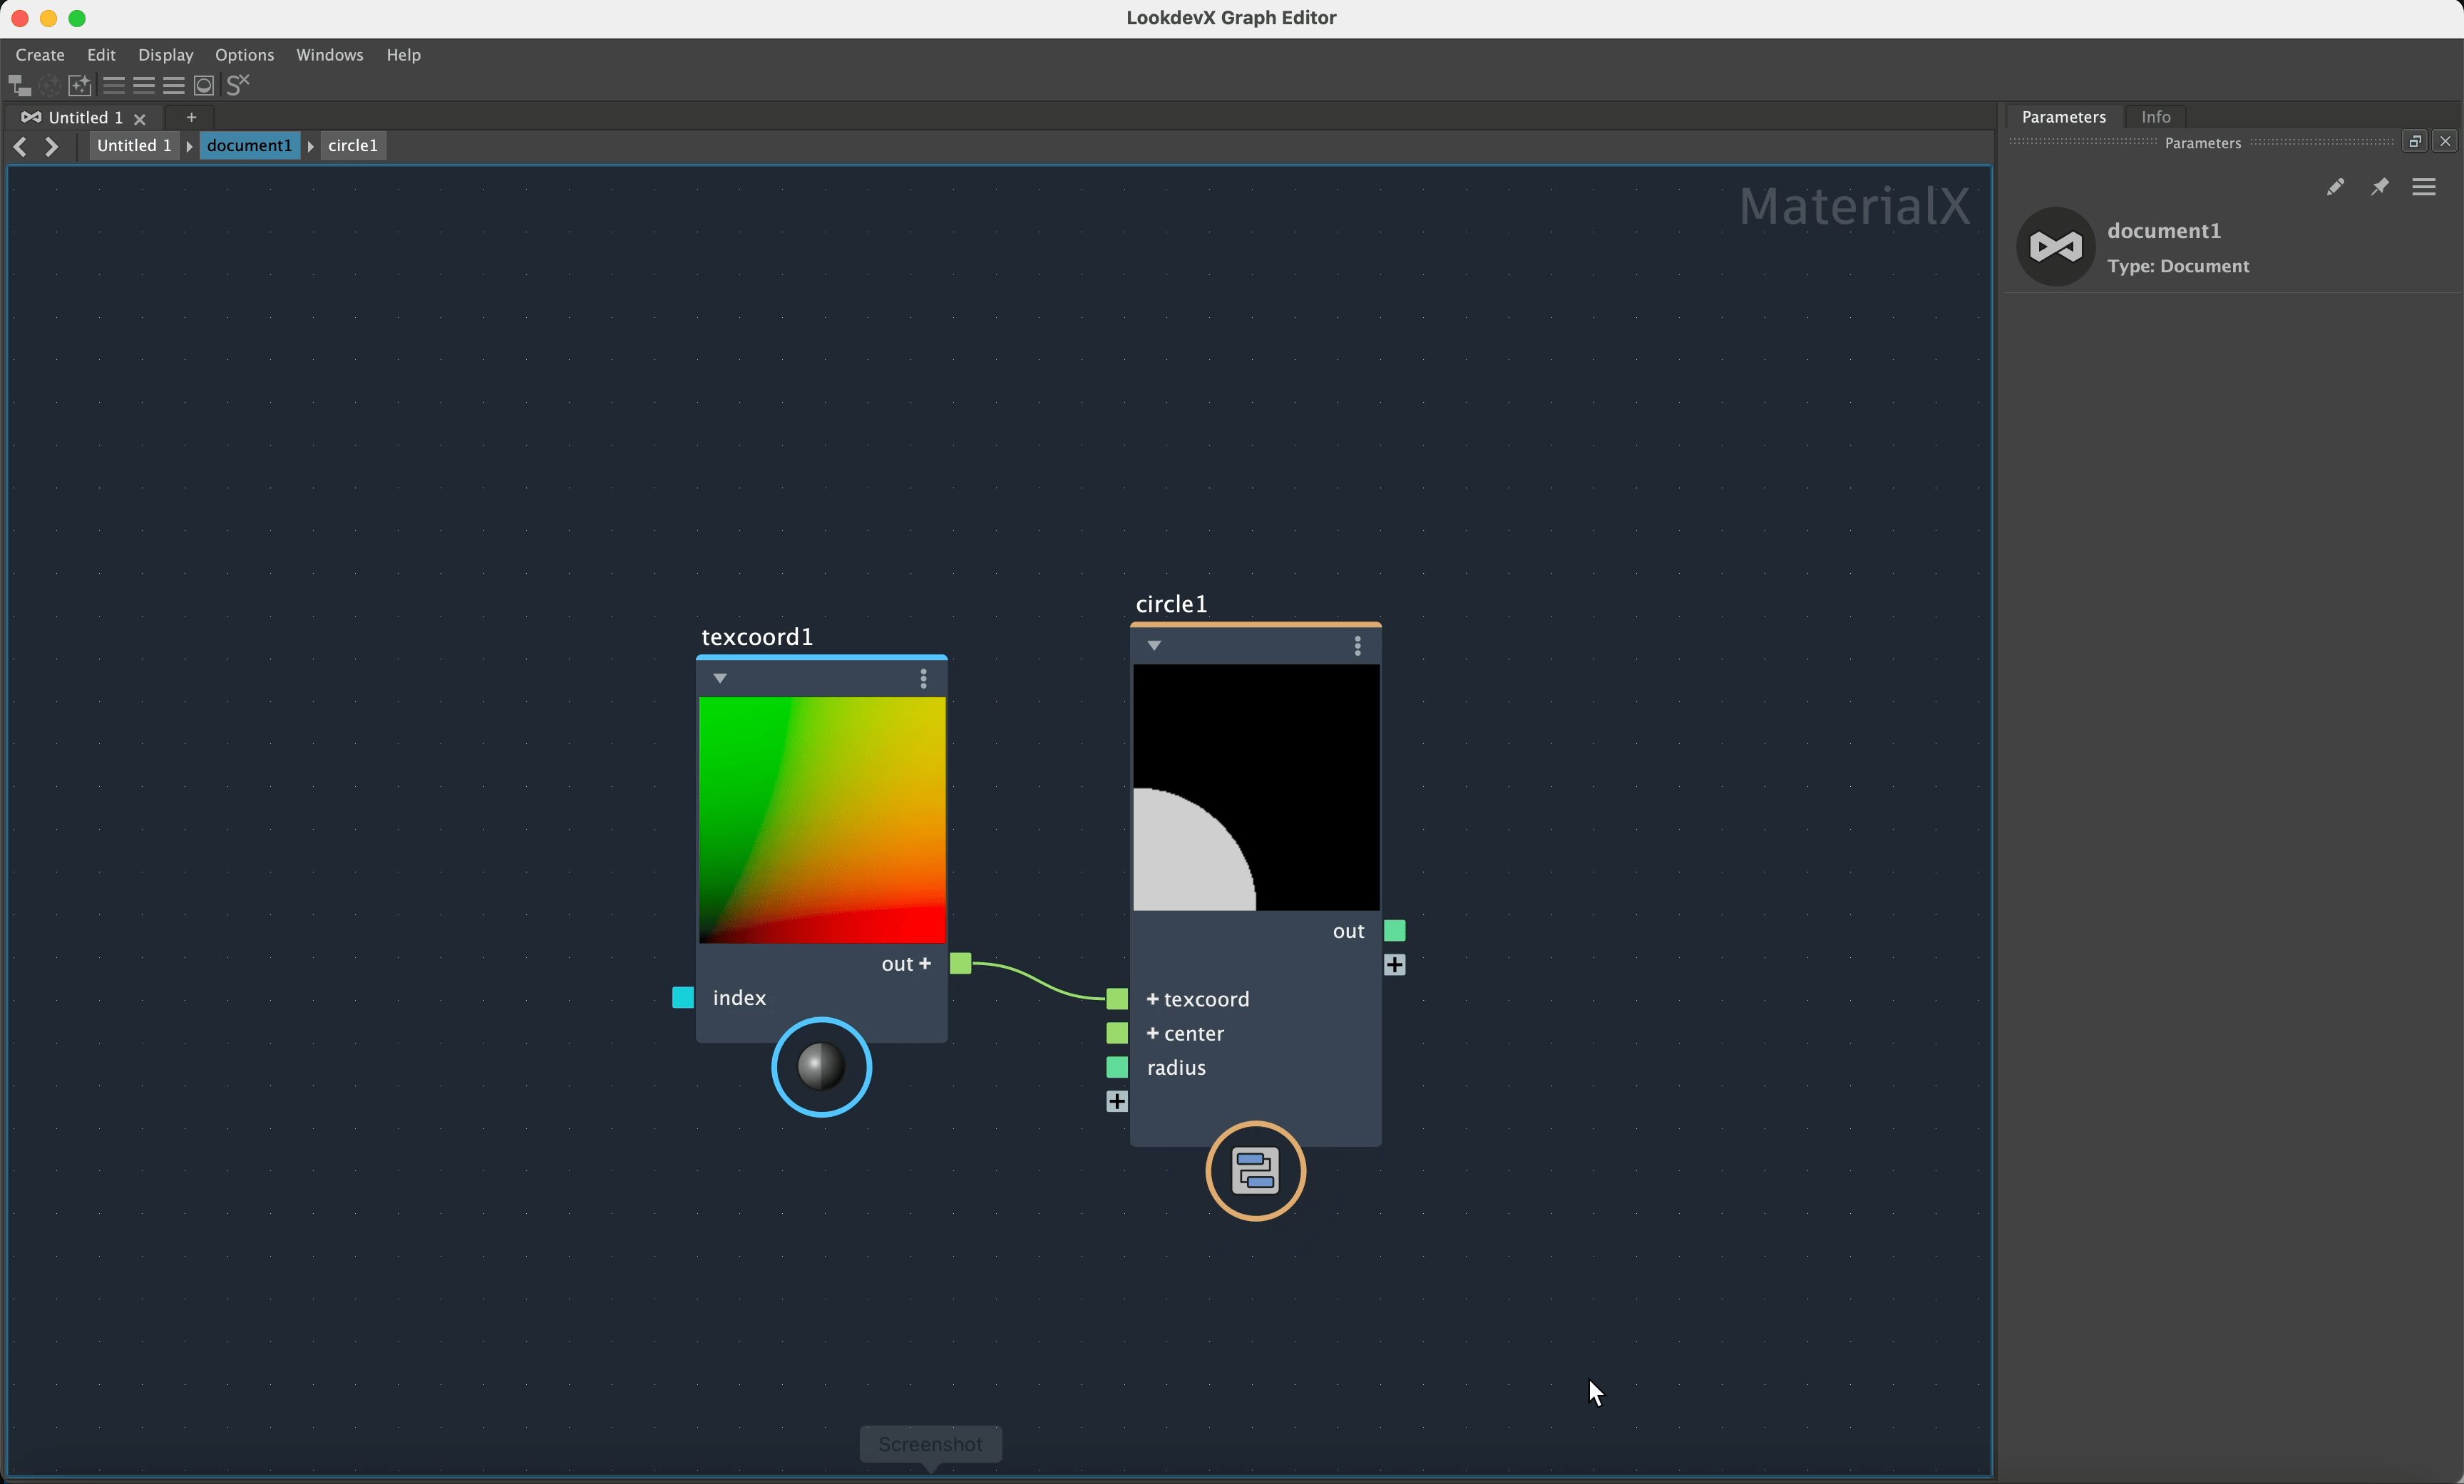The width and height of the screenshot is (2464, 1484).
Task: Open the options menu on the circle1 node
Action: point(1357,646)
